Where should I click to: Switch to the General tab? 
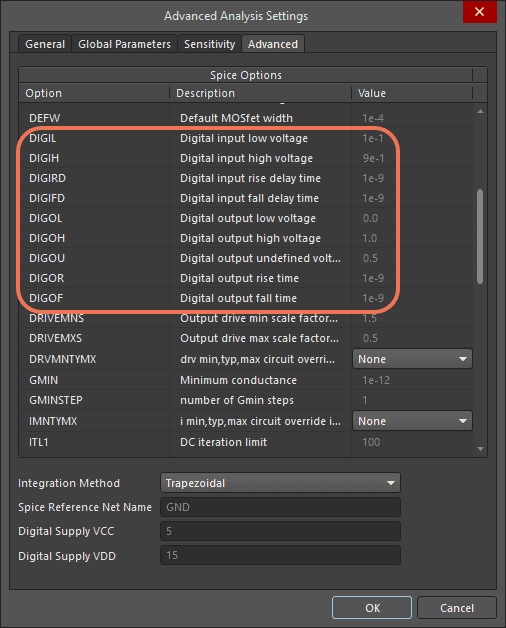coord(45,44)
